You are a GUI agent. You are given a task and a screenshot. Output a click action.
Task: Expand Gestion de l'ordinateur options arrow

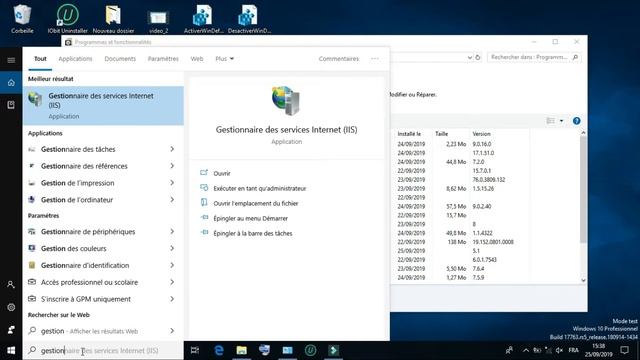[x=172, y=200]
